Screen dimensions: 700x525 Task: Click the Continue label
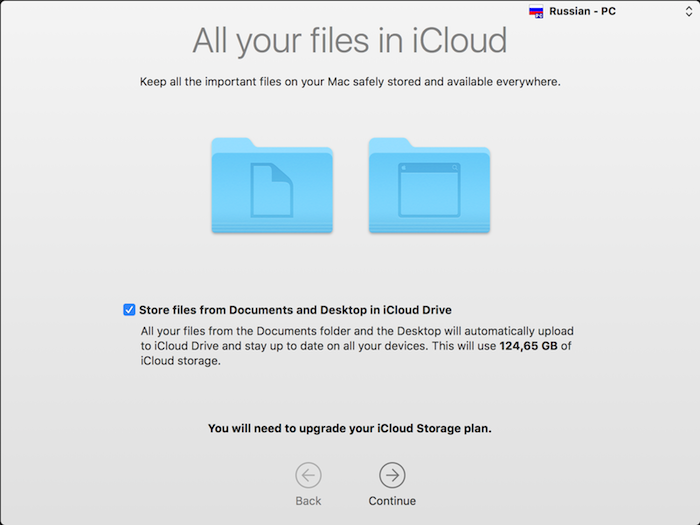pos(392,501)
